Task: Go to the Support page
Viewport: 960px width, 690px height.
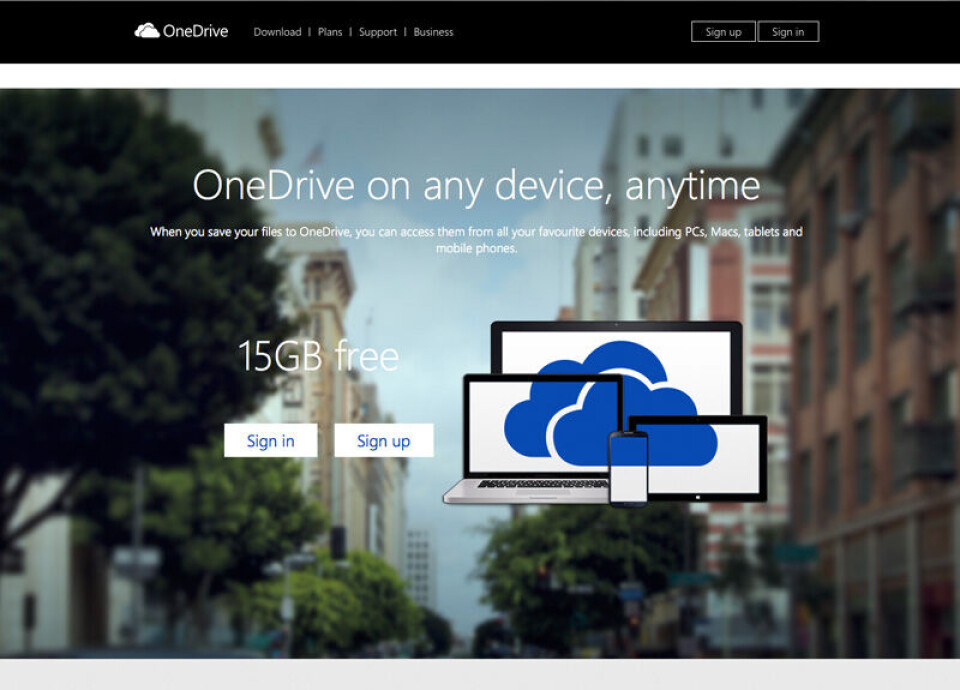Action: point(378,32)
